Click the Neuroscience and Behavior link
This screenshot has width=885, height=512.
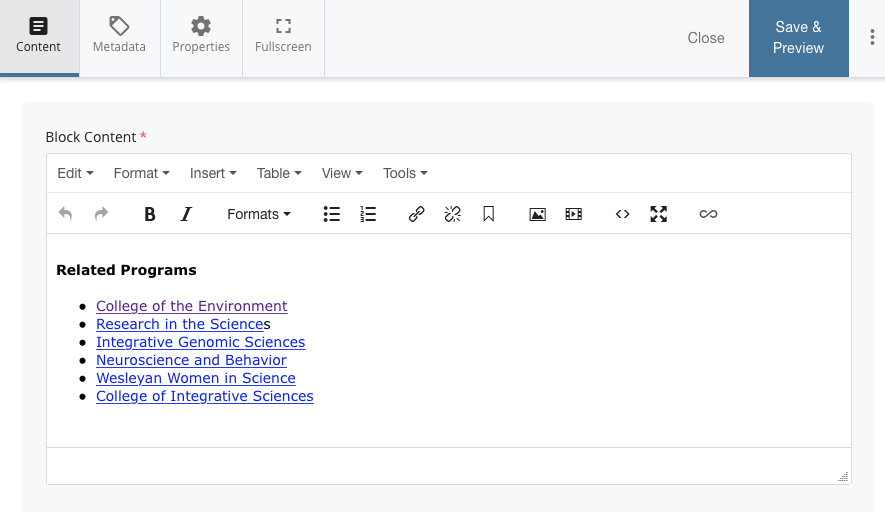(191, 360)
